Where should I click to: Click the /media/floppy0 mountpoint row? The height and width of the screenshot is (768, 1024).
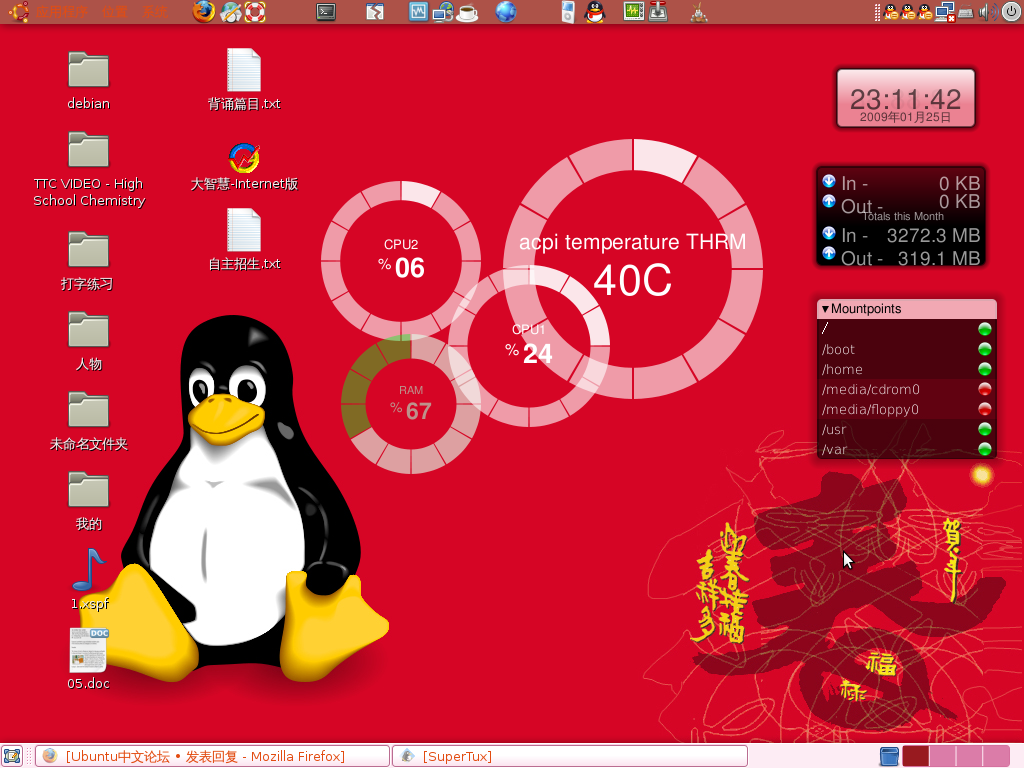coord(906,409)
